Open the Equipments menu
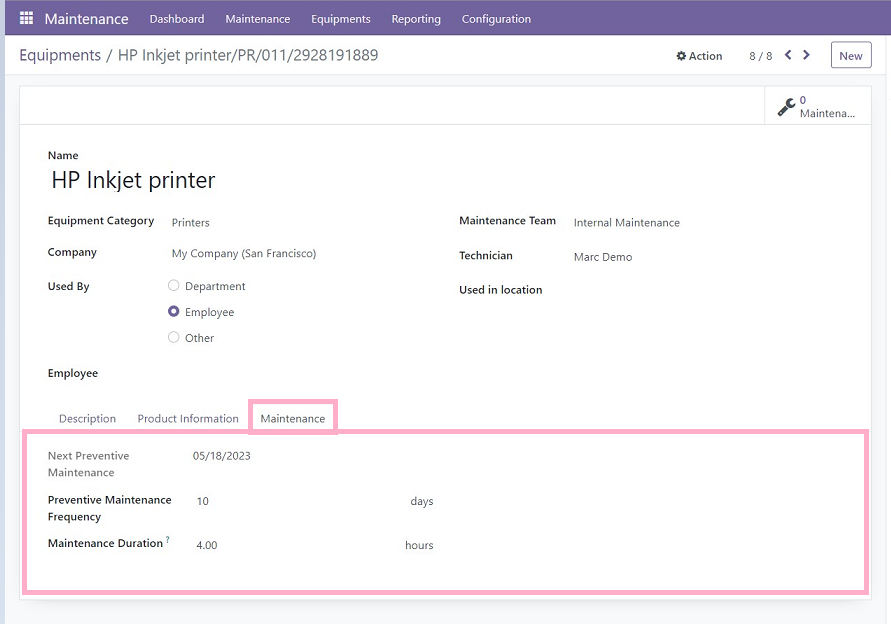Image resolution: width=891 pixels, height=624 pixels. coord(340,19)
